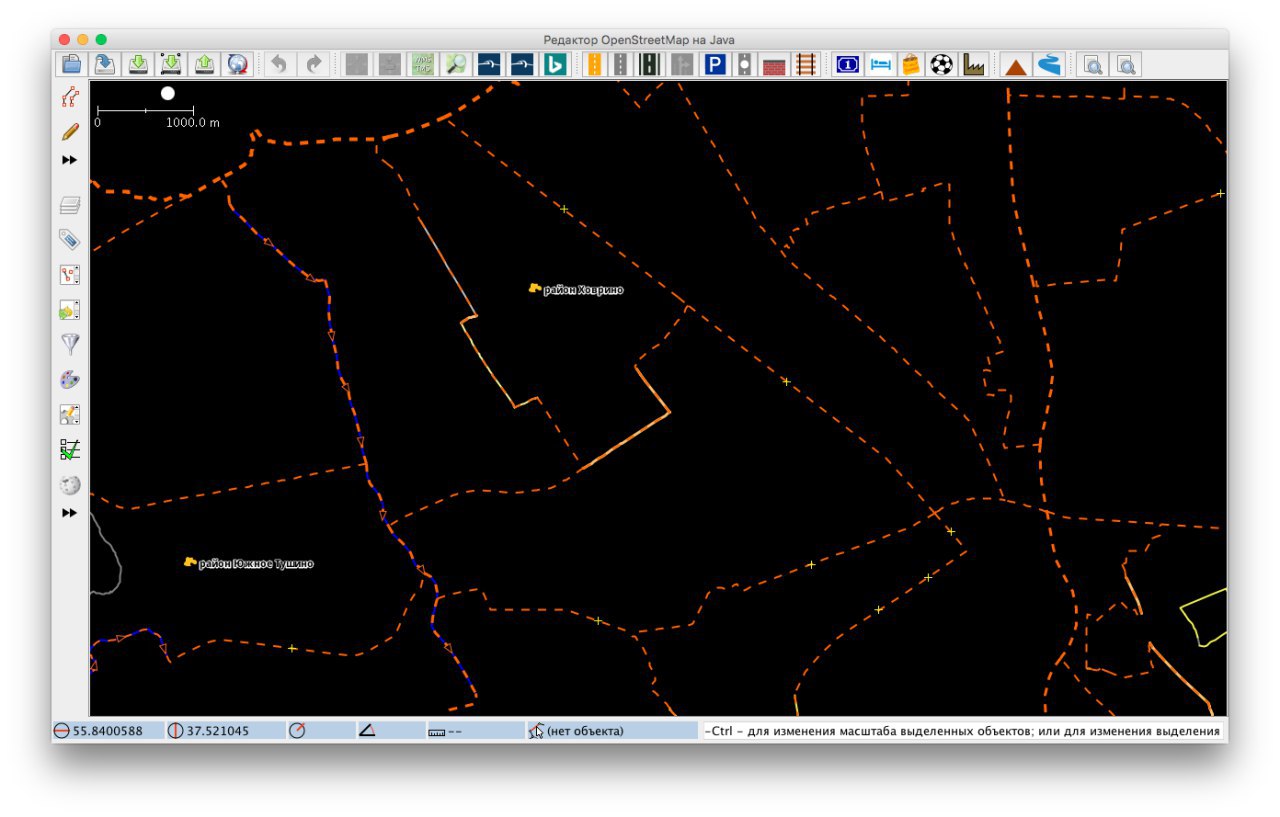
Task: Undo the last action
Action: click(x=279, y=65)
